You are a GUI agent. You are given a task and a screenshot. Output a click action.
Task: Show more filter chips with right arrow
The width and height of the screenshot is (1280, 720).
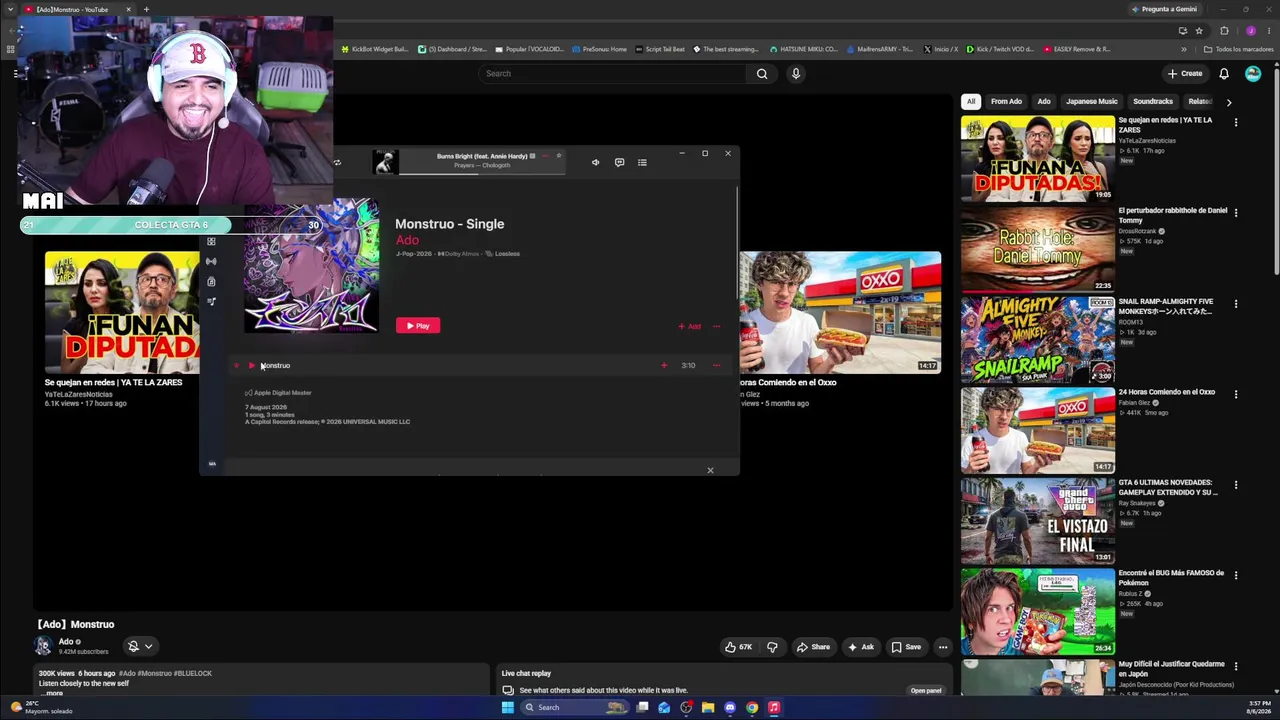(1229, 101)
